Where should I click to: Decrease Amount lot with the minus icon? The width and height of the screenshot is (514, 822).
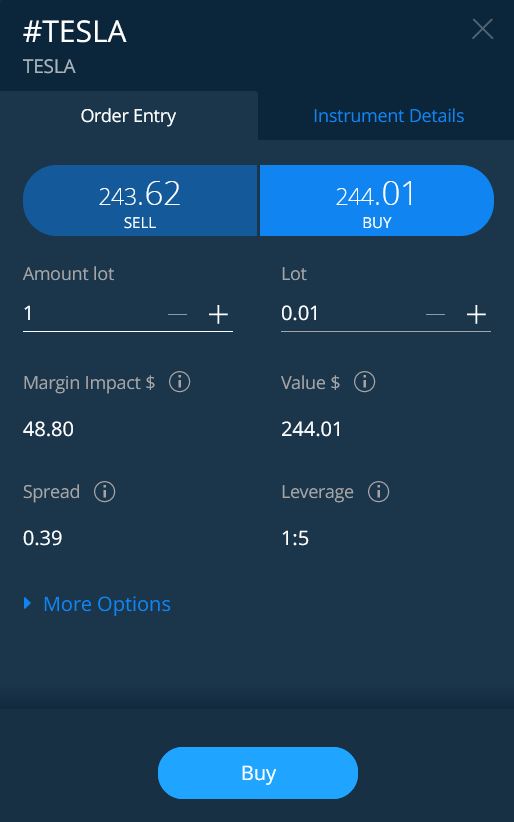(177, 315)
